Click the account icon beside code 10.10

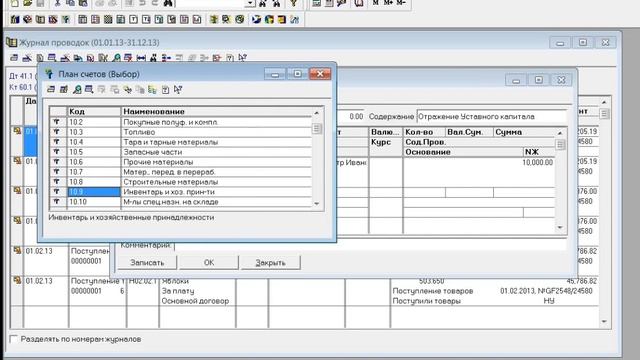(x=57, y=202)
